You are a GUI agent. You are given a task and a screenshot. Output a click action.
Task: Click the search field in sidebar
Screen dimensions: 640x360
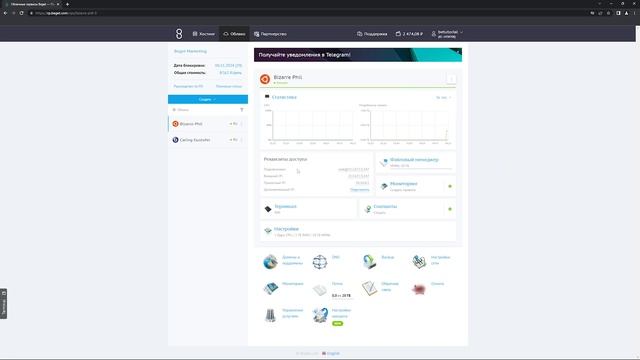[204, 110]
